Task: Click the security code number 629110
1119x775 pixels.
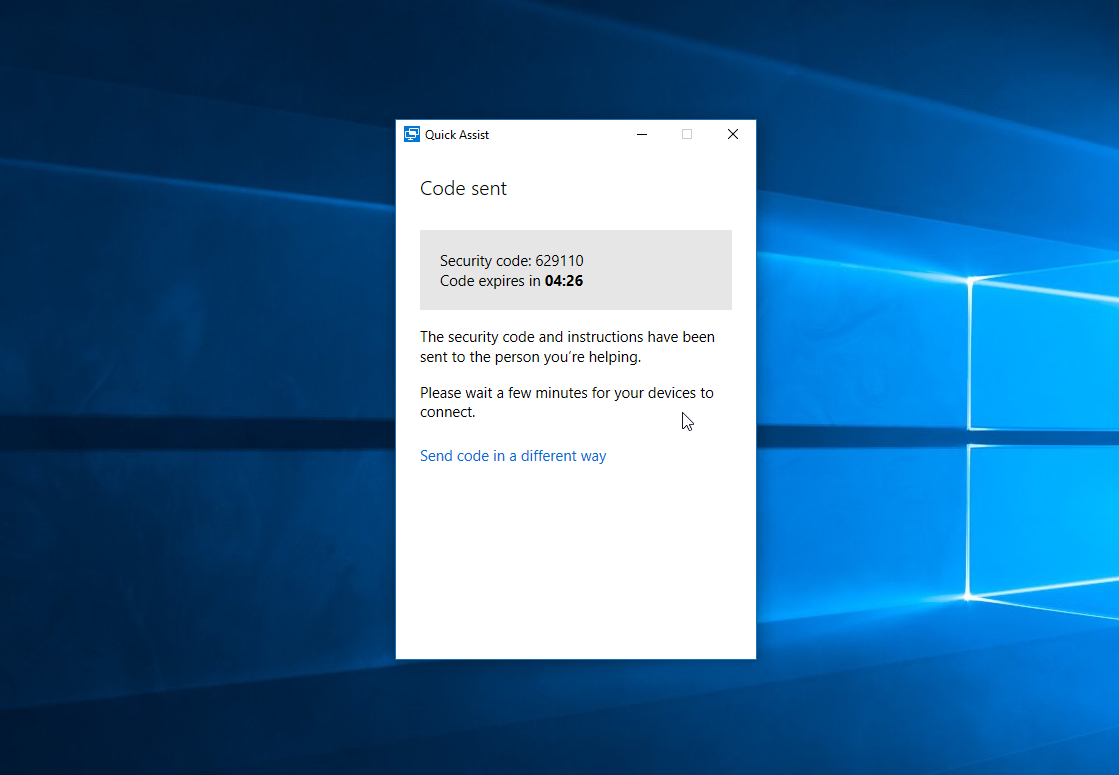Action: [559, 261]
